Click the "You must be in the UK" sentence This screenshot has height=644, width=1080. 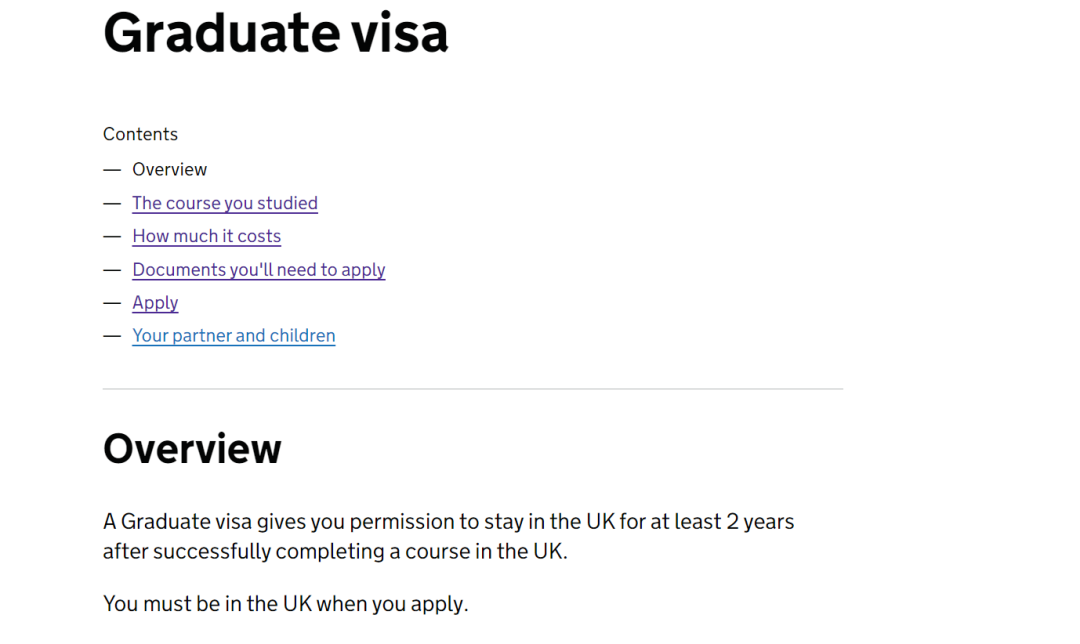point(285,604)
